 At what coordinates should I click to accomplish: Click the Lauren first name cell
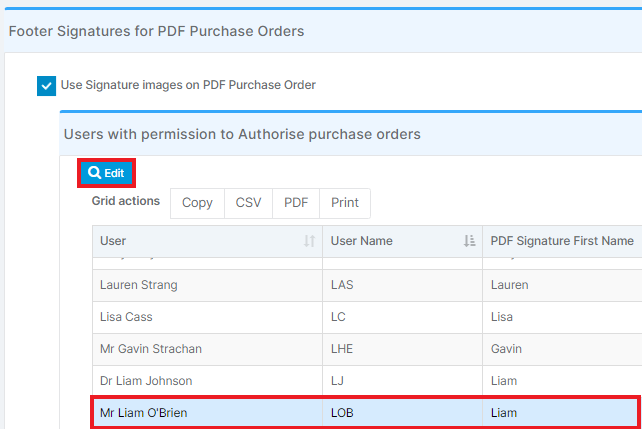562,285
